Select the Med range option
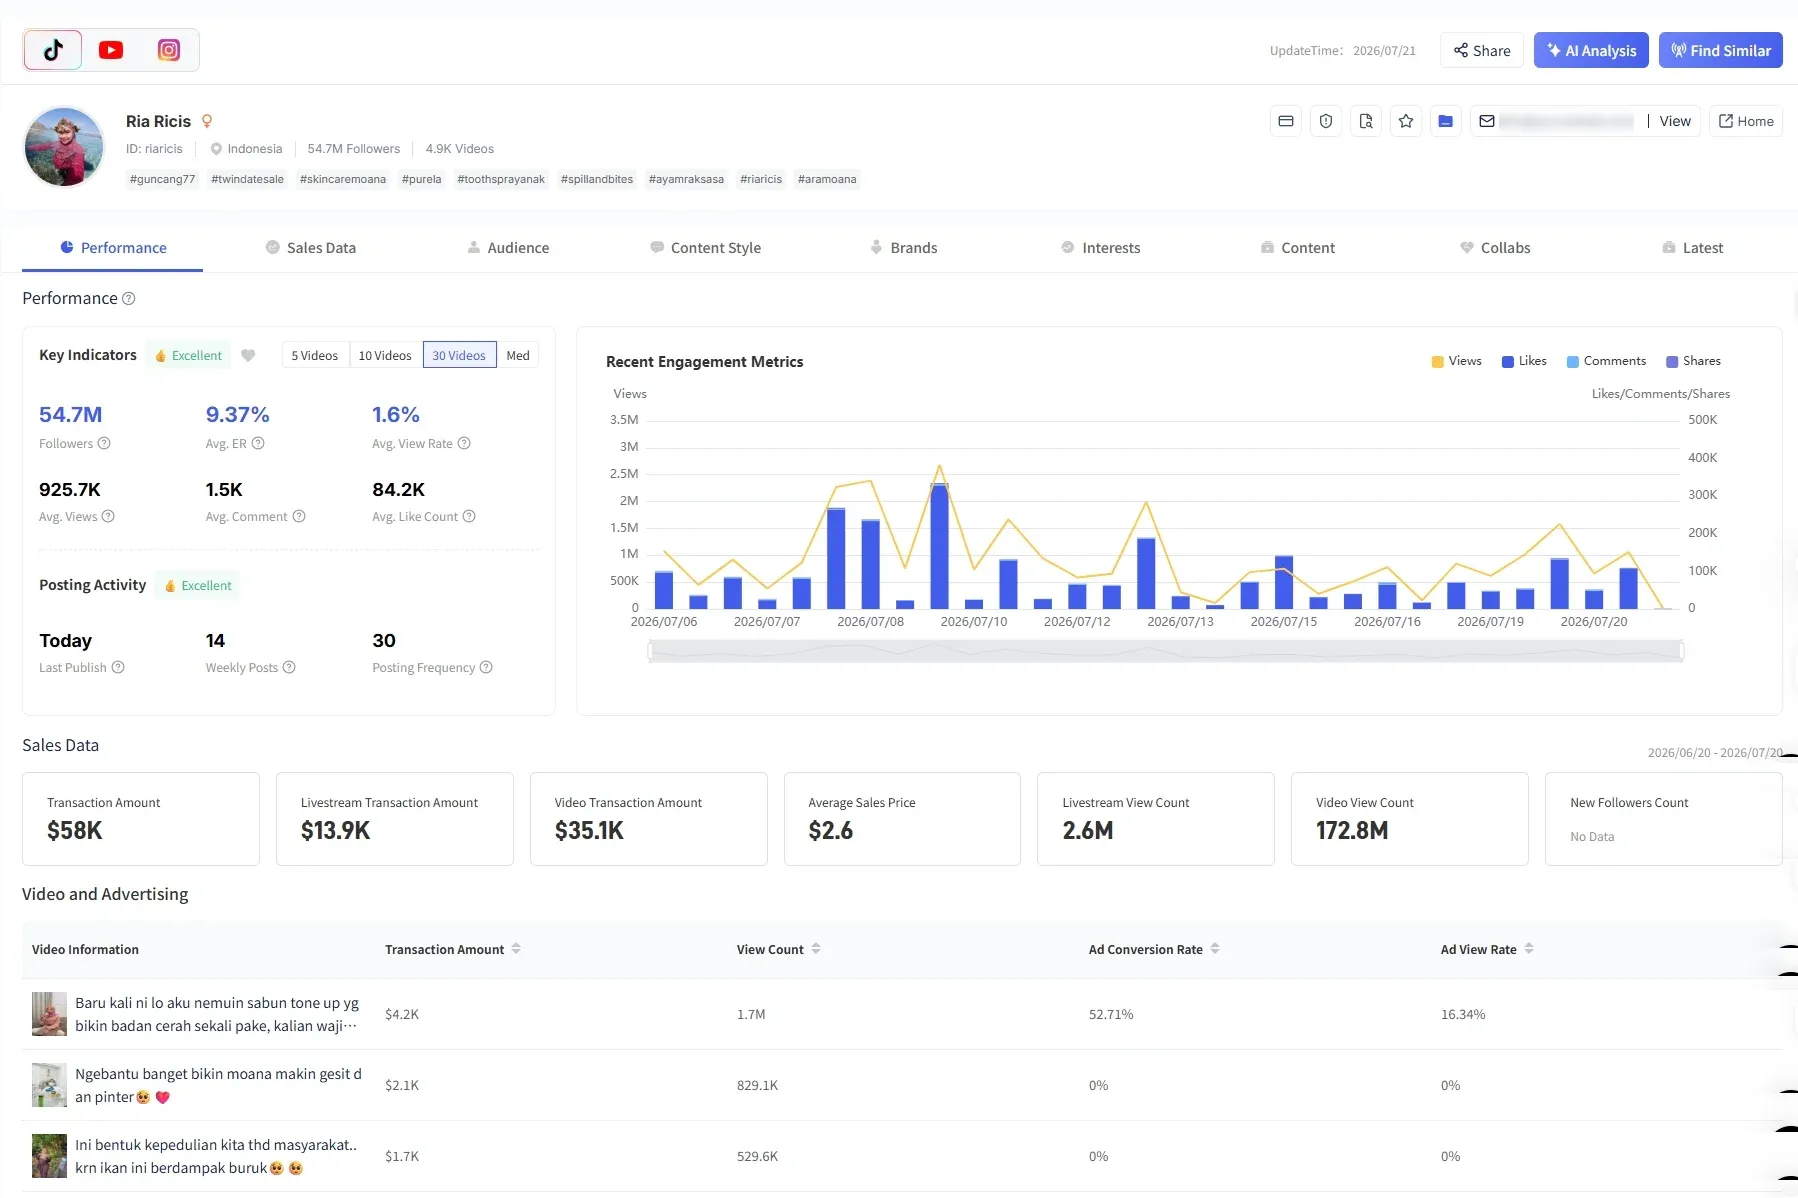 pos(518,355)
